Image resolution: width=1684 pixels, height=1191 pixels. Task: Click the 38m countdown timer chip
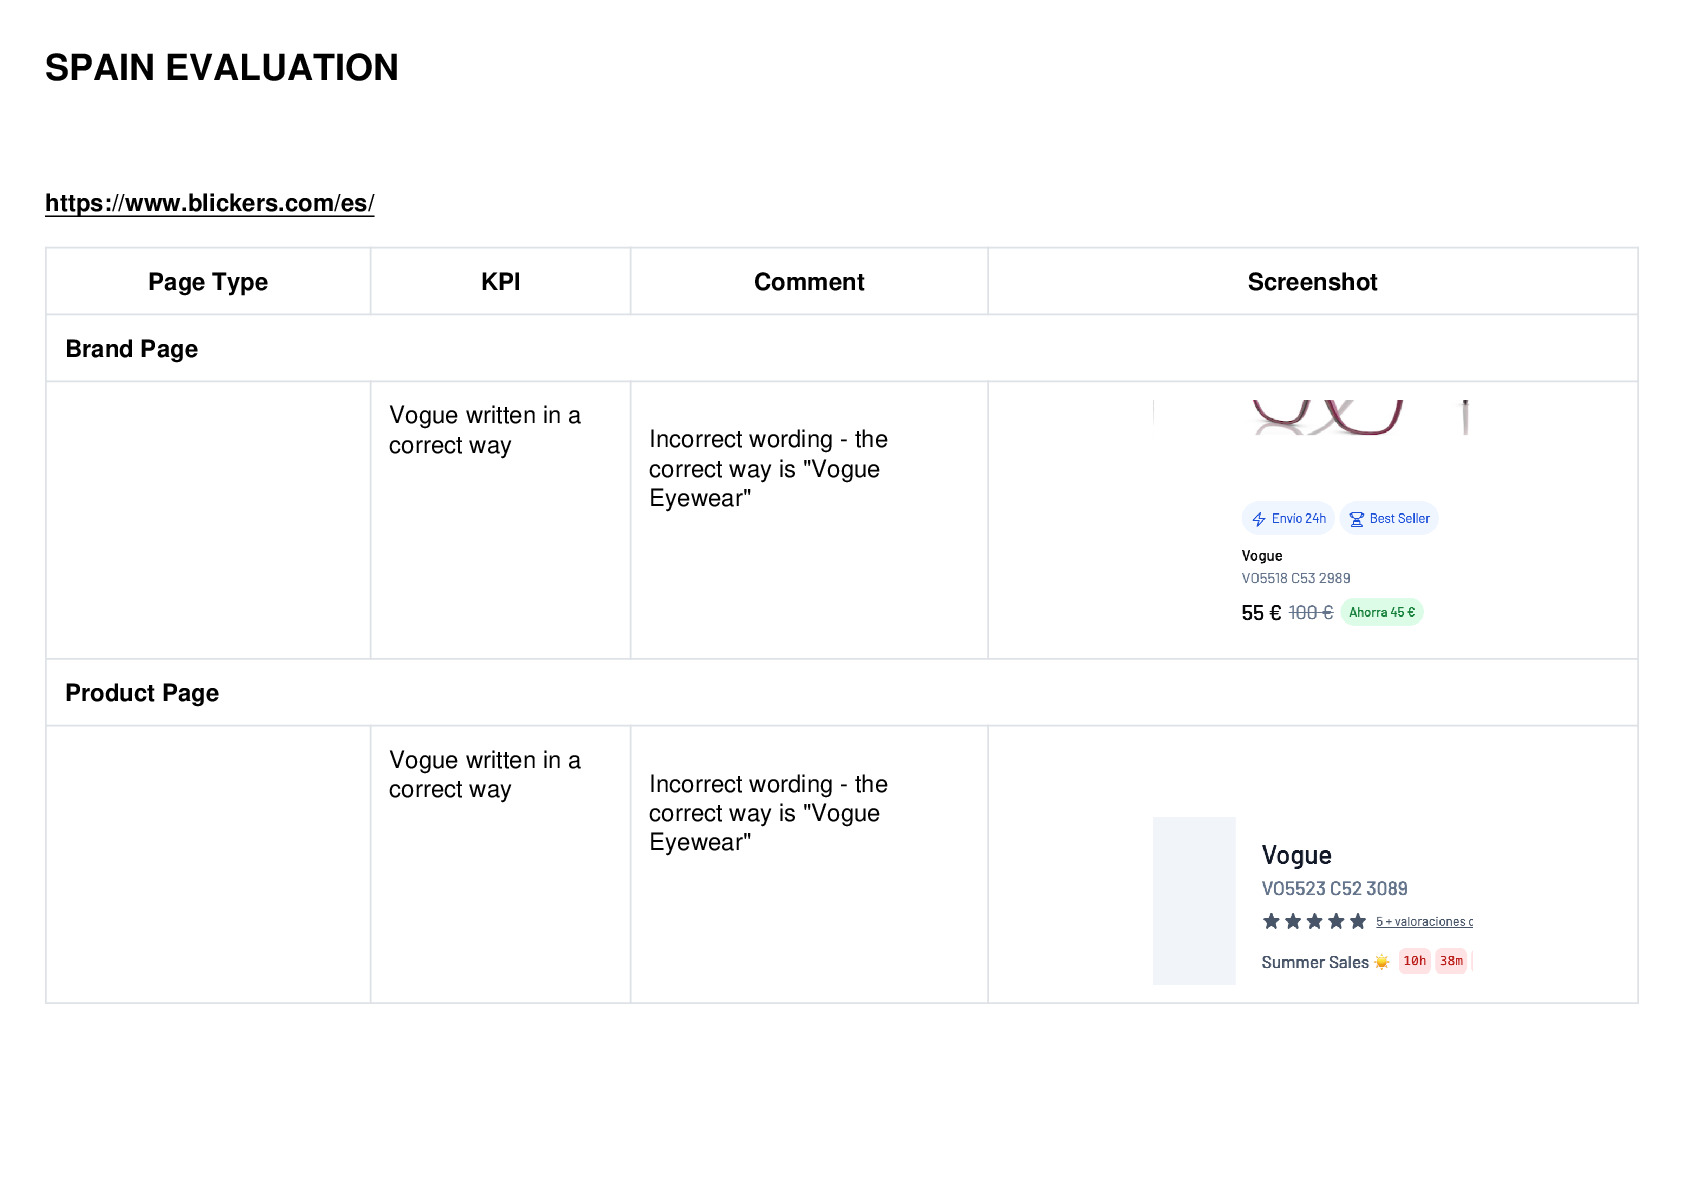coord(1451,961)
